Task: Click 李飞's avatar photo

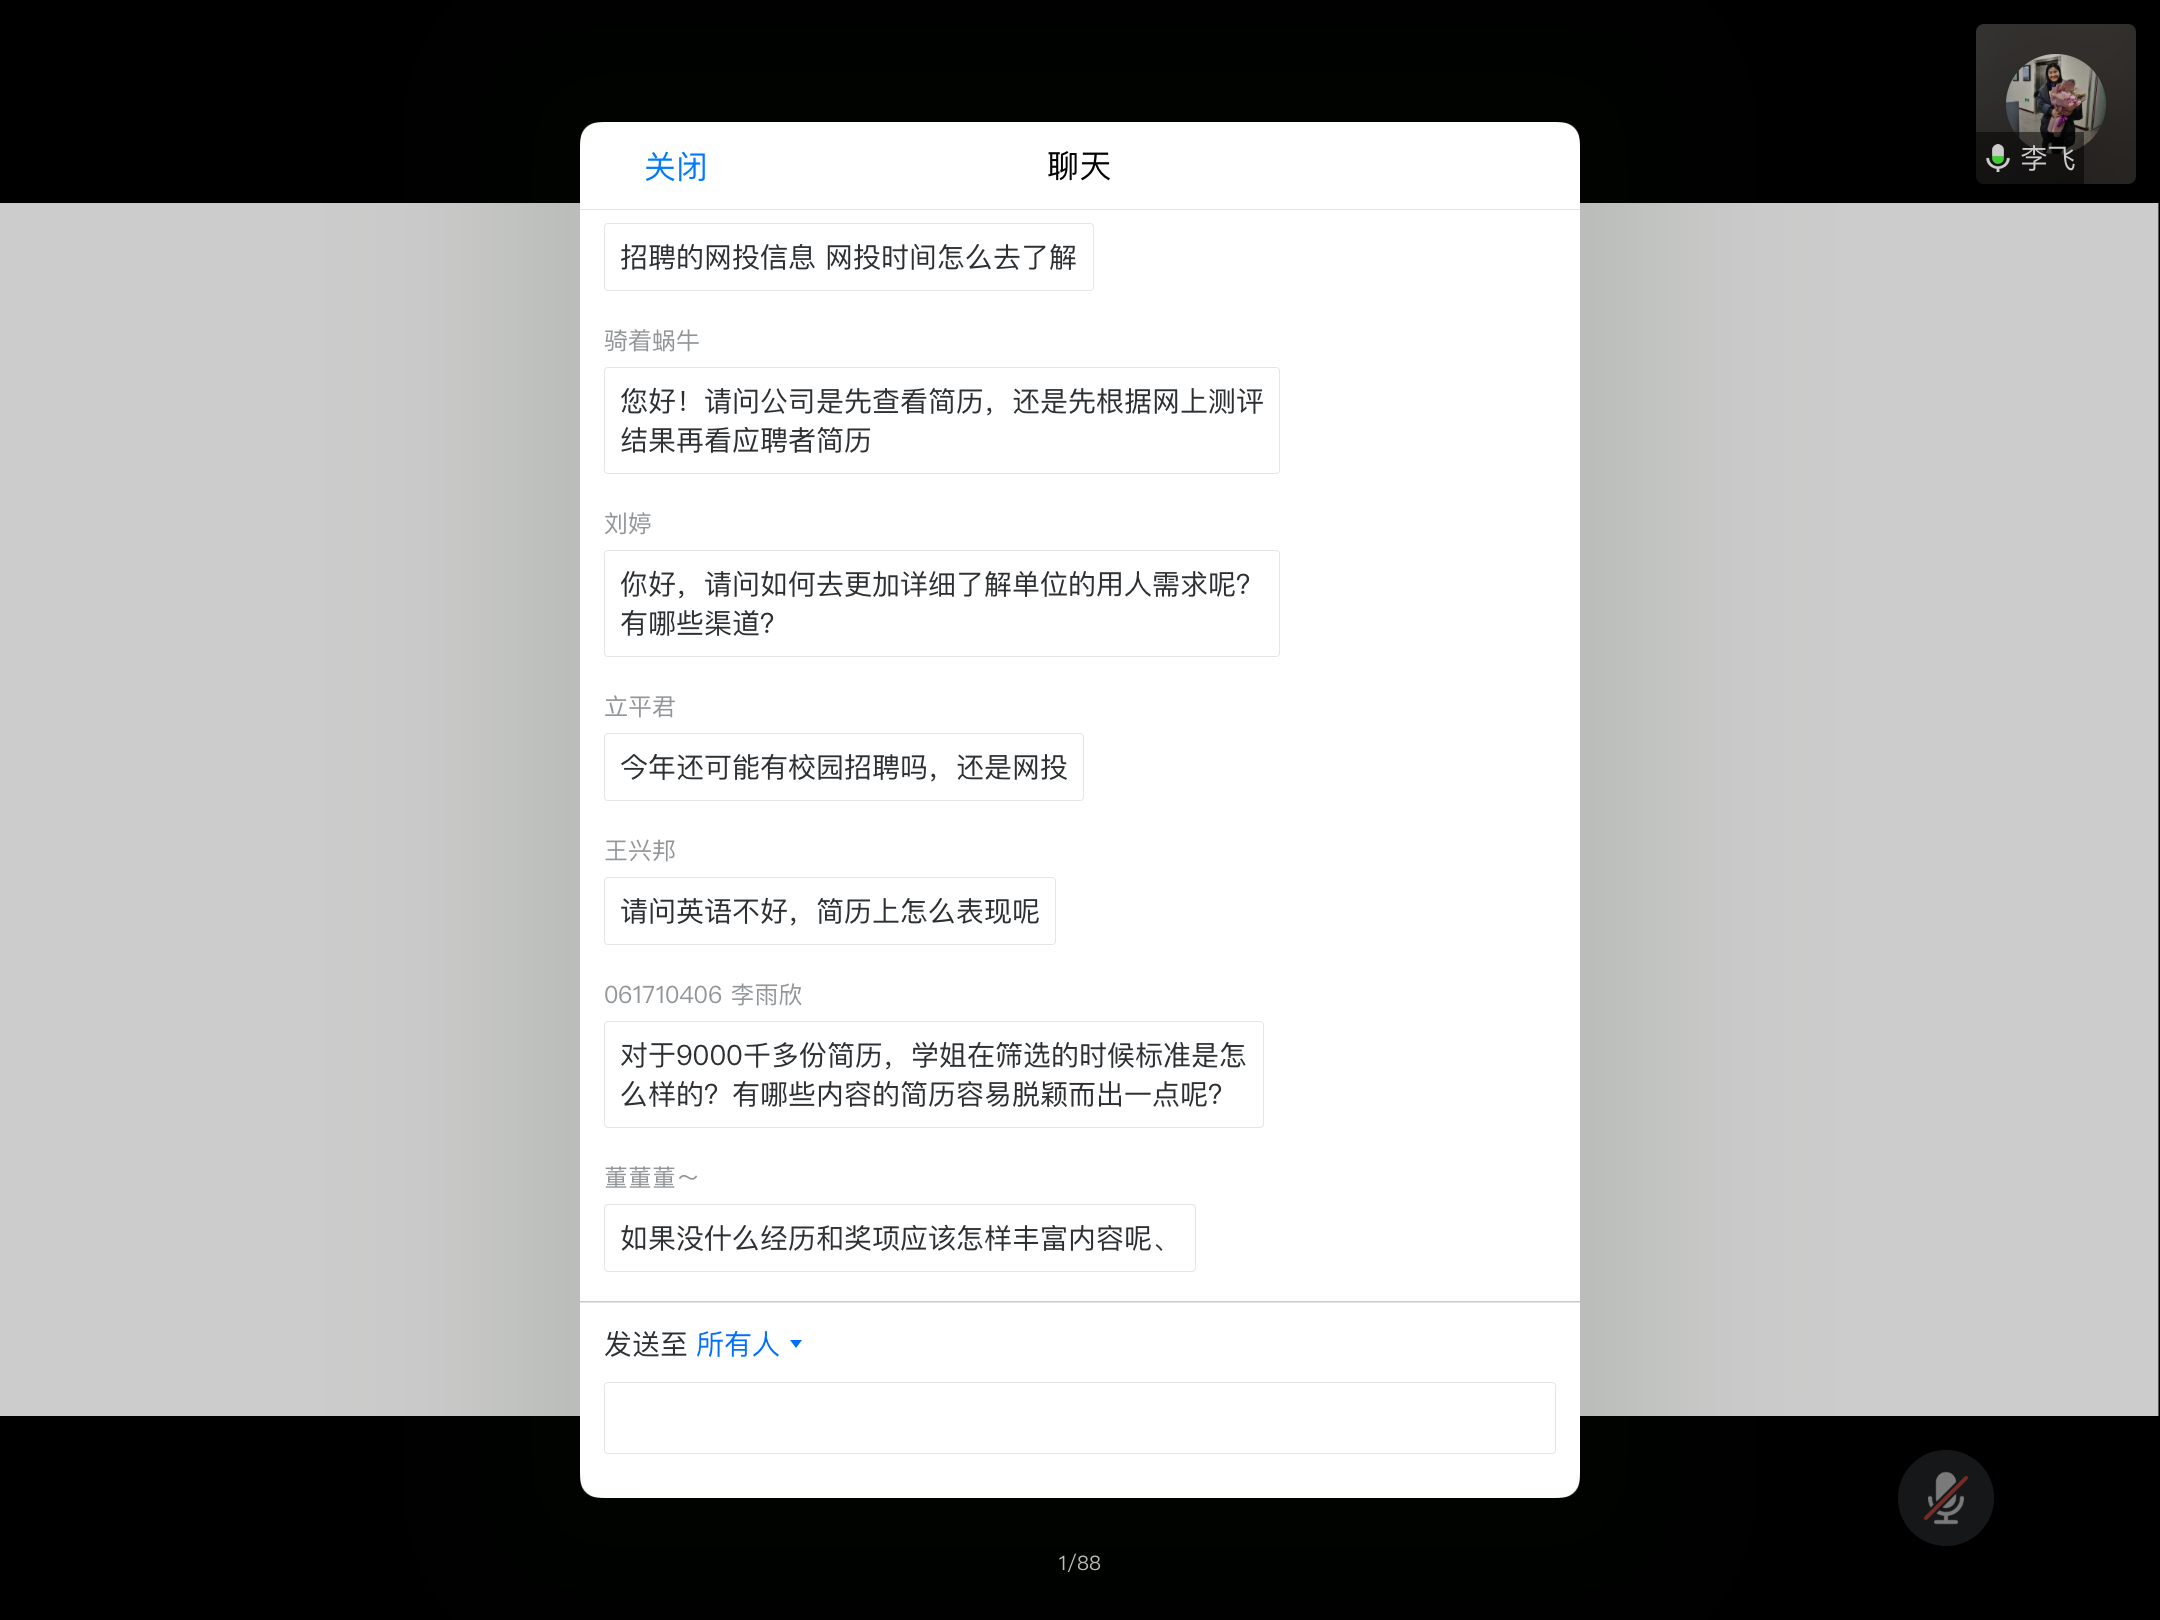Action: point(2054,100)
